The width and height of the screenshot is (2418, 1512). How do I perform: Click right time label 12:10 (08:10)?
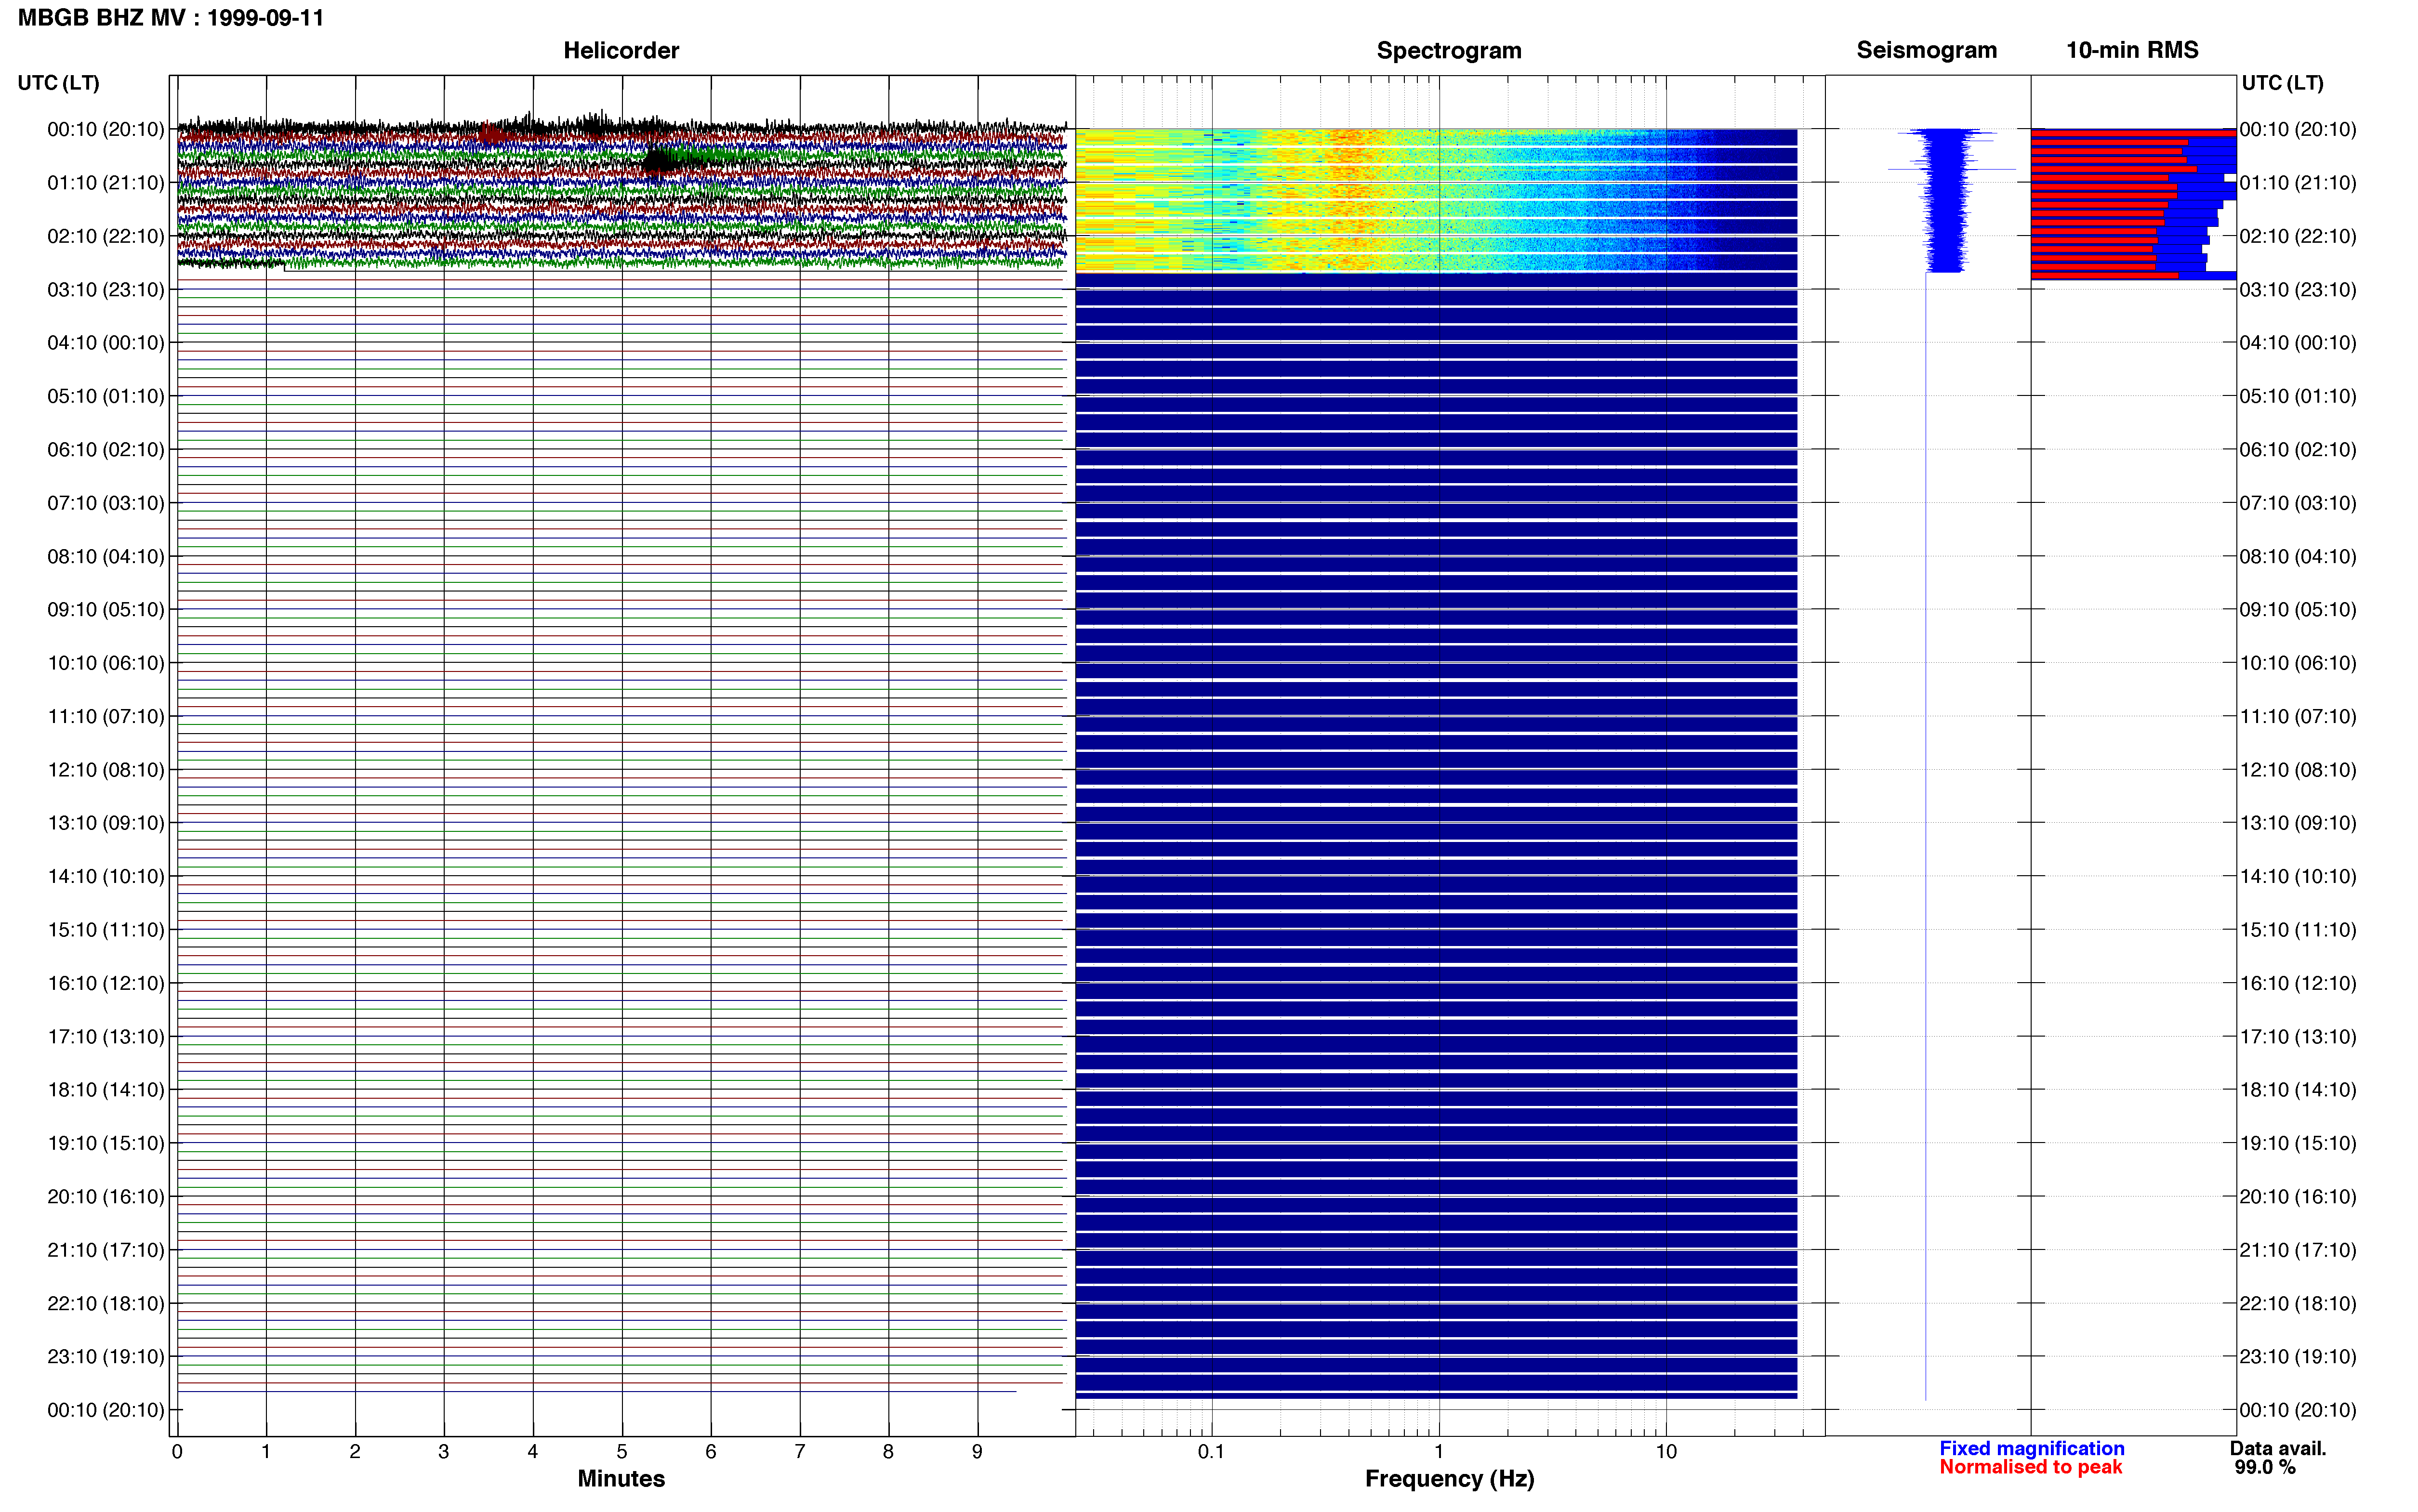coord(2298,770)
